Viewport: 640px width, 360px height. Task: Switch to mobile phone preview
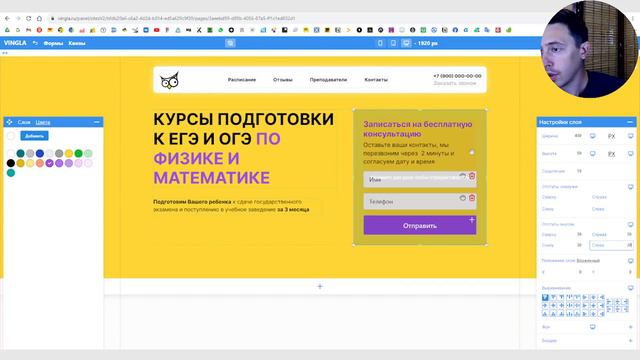380,43
